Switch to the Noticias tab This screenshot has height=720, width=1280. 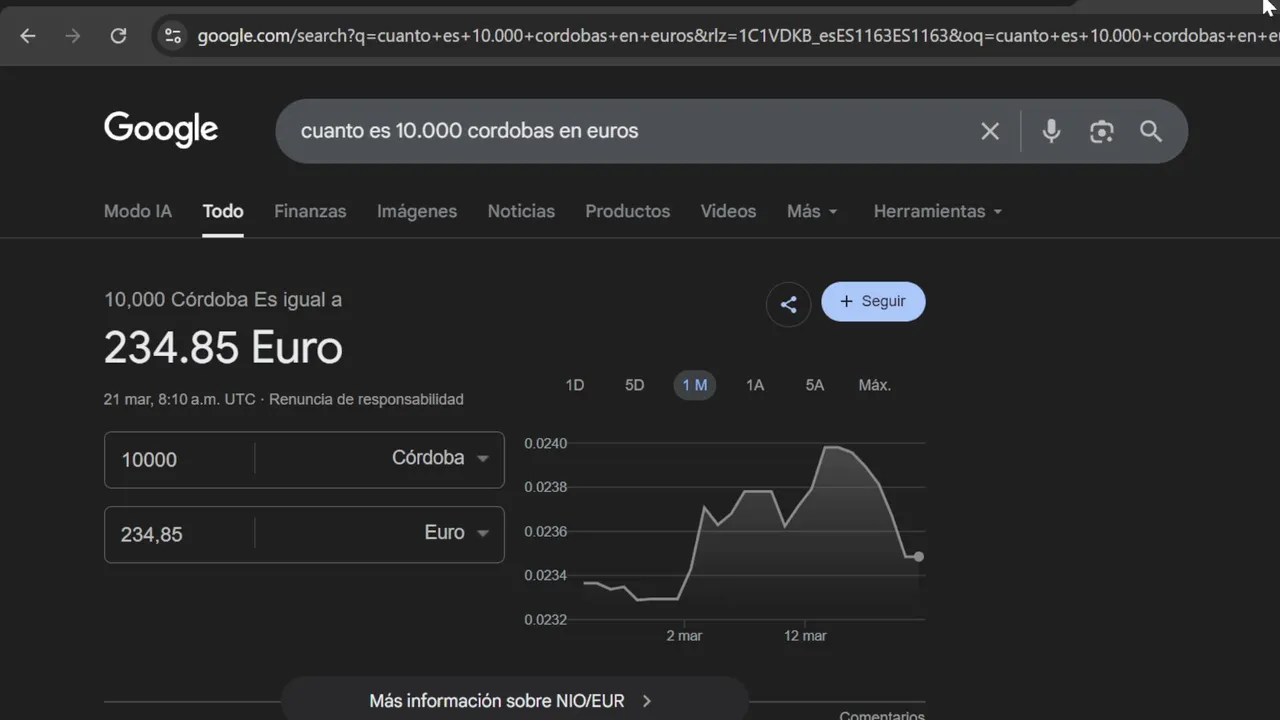pyautogui.click(x=521, y=211)
